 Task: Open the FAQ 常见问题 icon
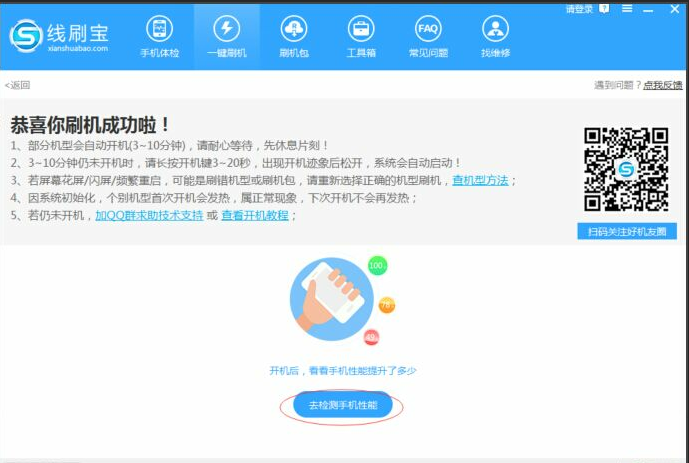click(428, 36)
